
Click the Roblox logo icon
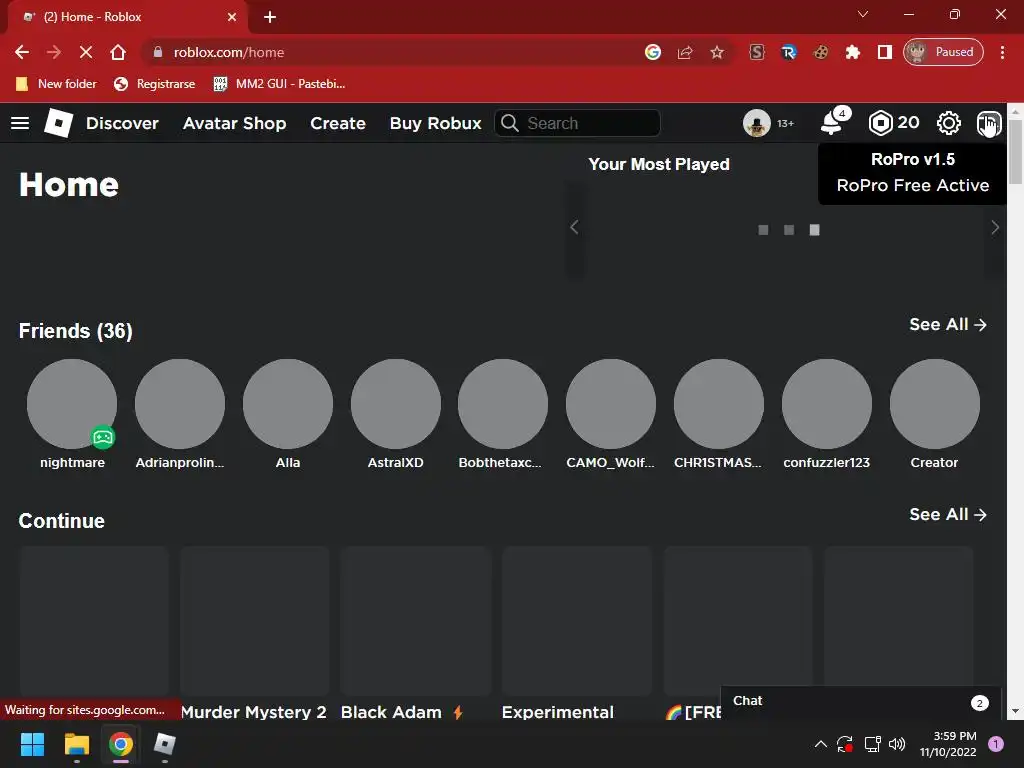pyautogui.click(x=58, y=123)
